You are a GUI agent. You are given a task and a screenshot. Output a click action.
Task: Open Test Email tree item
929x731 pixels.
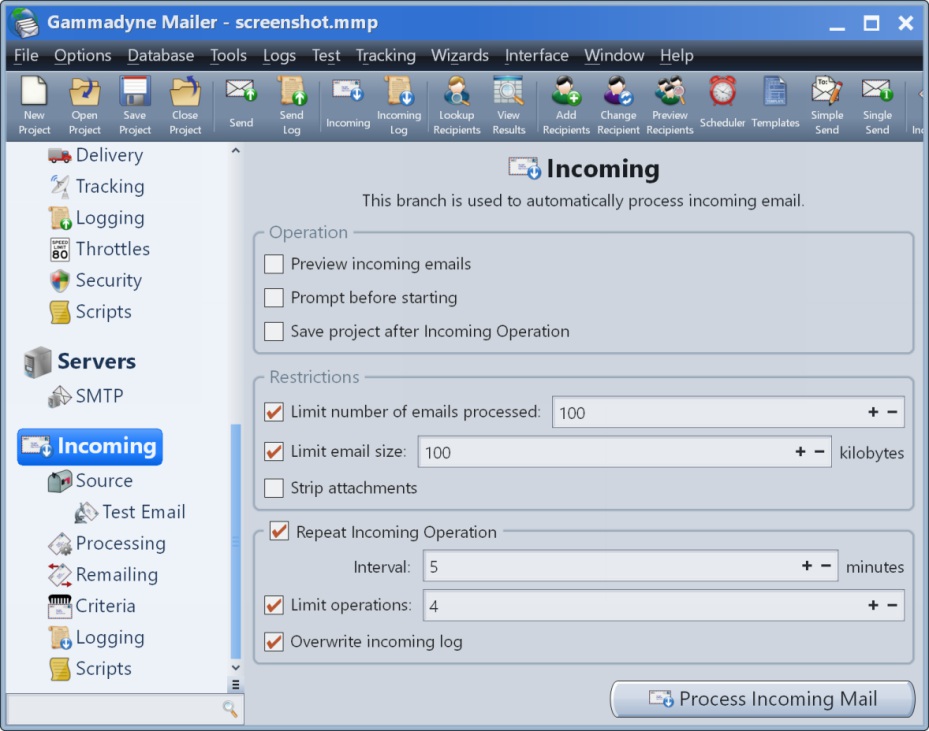pos(130,512)
